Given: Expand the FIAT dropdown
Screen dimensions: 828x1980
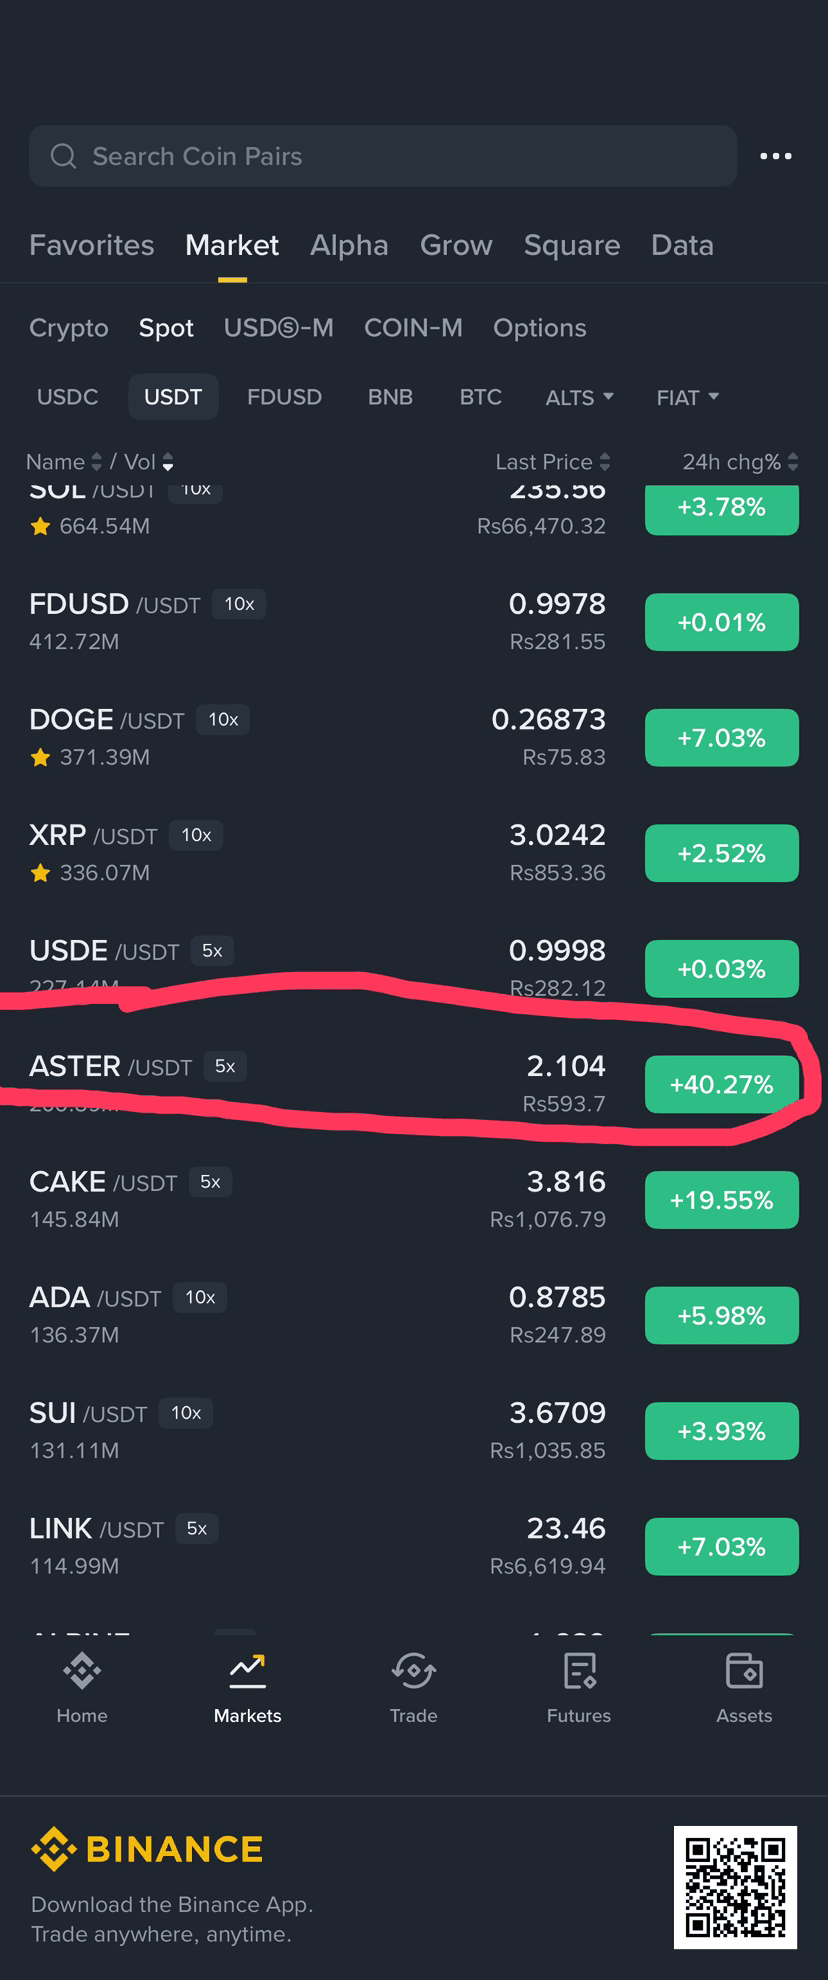Looking at the screenshot, I should point(688,397).
